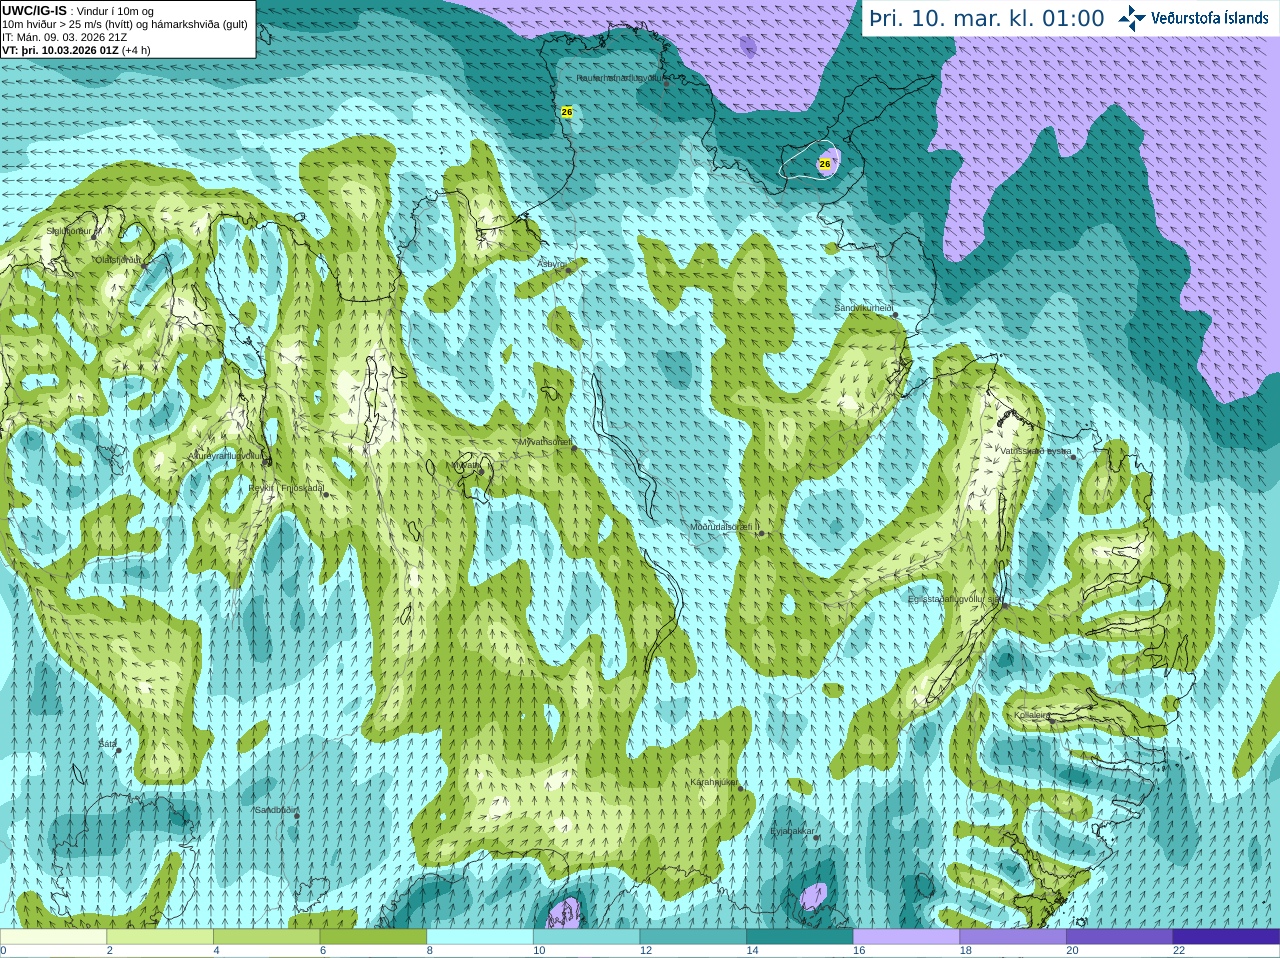Pick the dark indigo 22+ m/s swatch
Viewport: 1280px width, 958px height.
[1226, 937]
